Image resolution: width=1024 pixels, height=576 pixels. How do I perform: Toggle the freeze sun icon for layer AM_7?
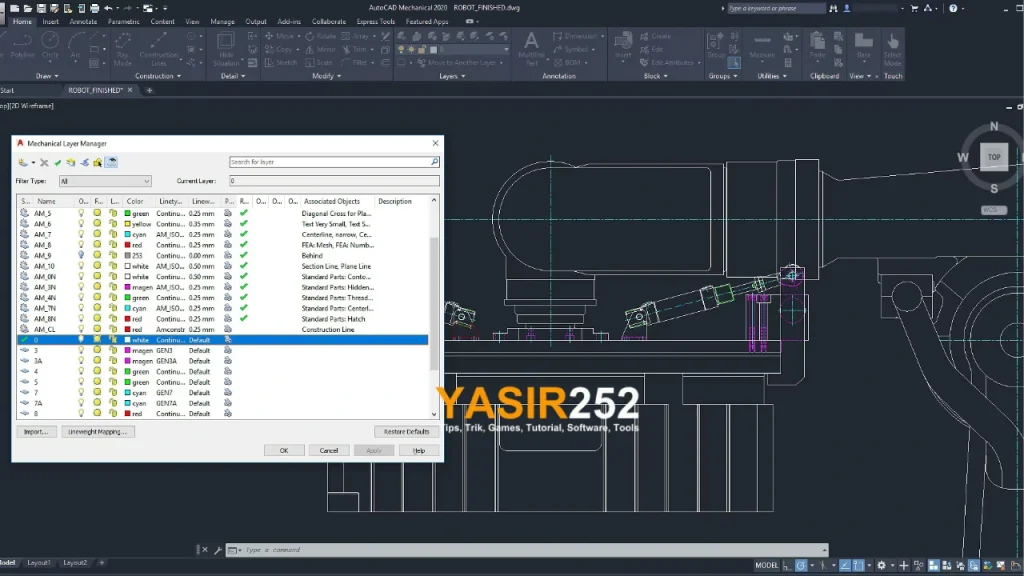(x=97, y=234)
